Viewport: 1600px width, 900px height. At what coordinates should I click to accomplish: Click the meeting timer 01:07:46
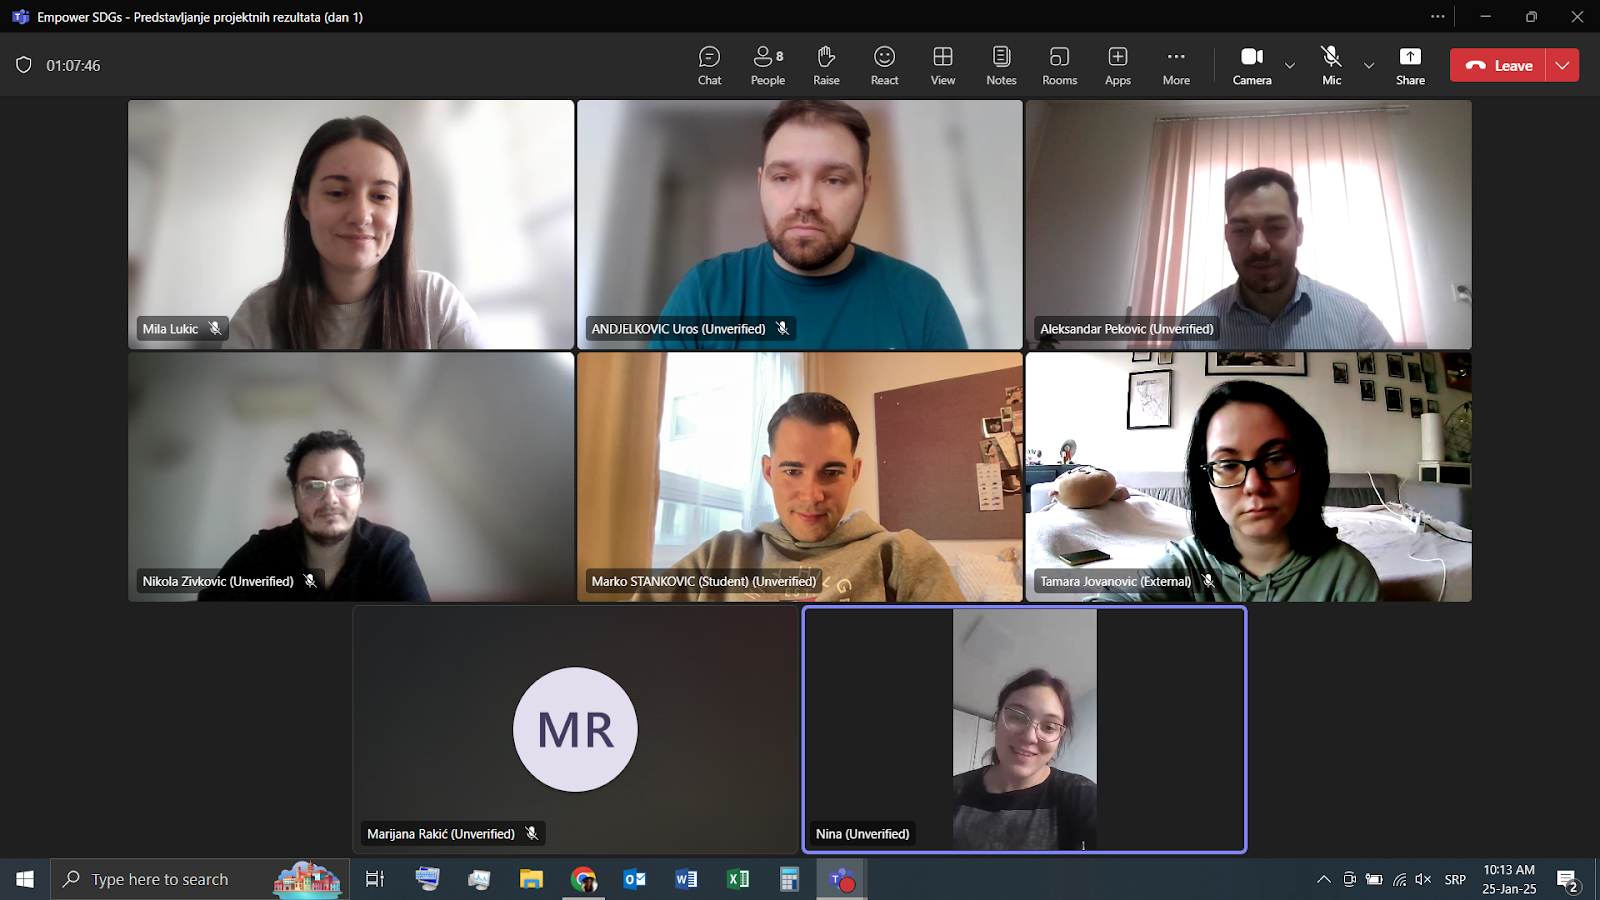[73, 65]
